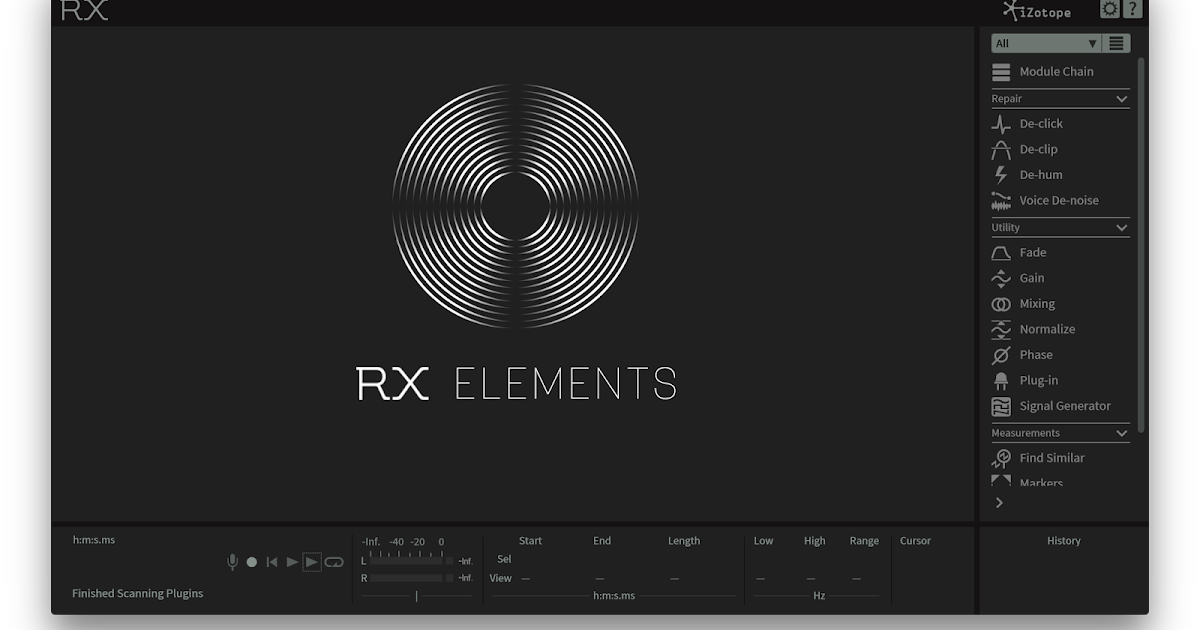Open the Plug-in host module

pyautogui.click(x=1025, y=381)
